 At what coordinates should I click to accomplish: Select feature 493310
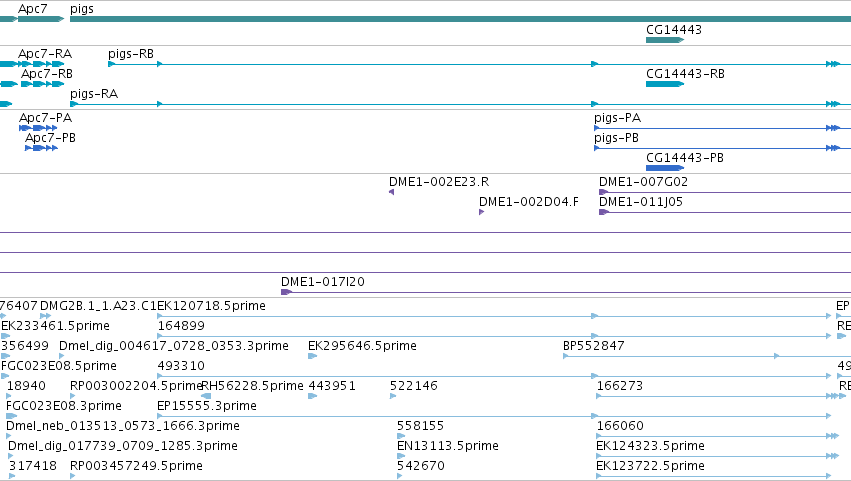181,366
